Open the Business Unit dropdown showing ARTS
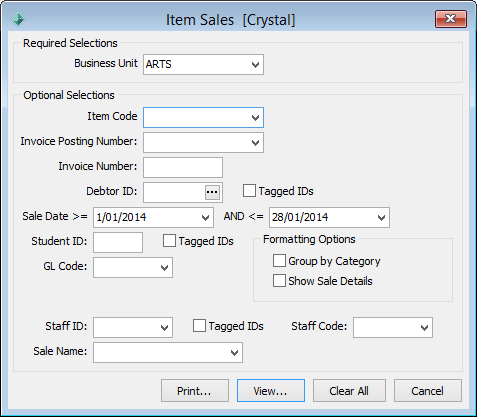The image size is (477, 417). coord(203,64)
